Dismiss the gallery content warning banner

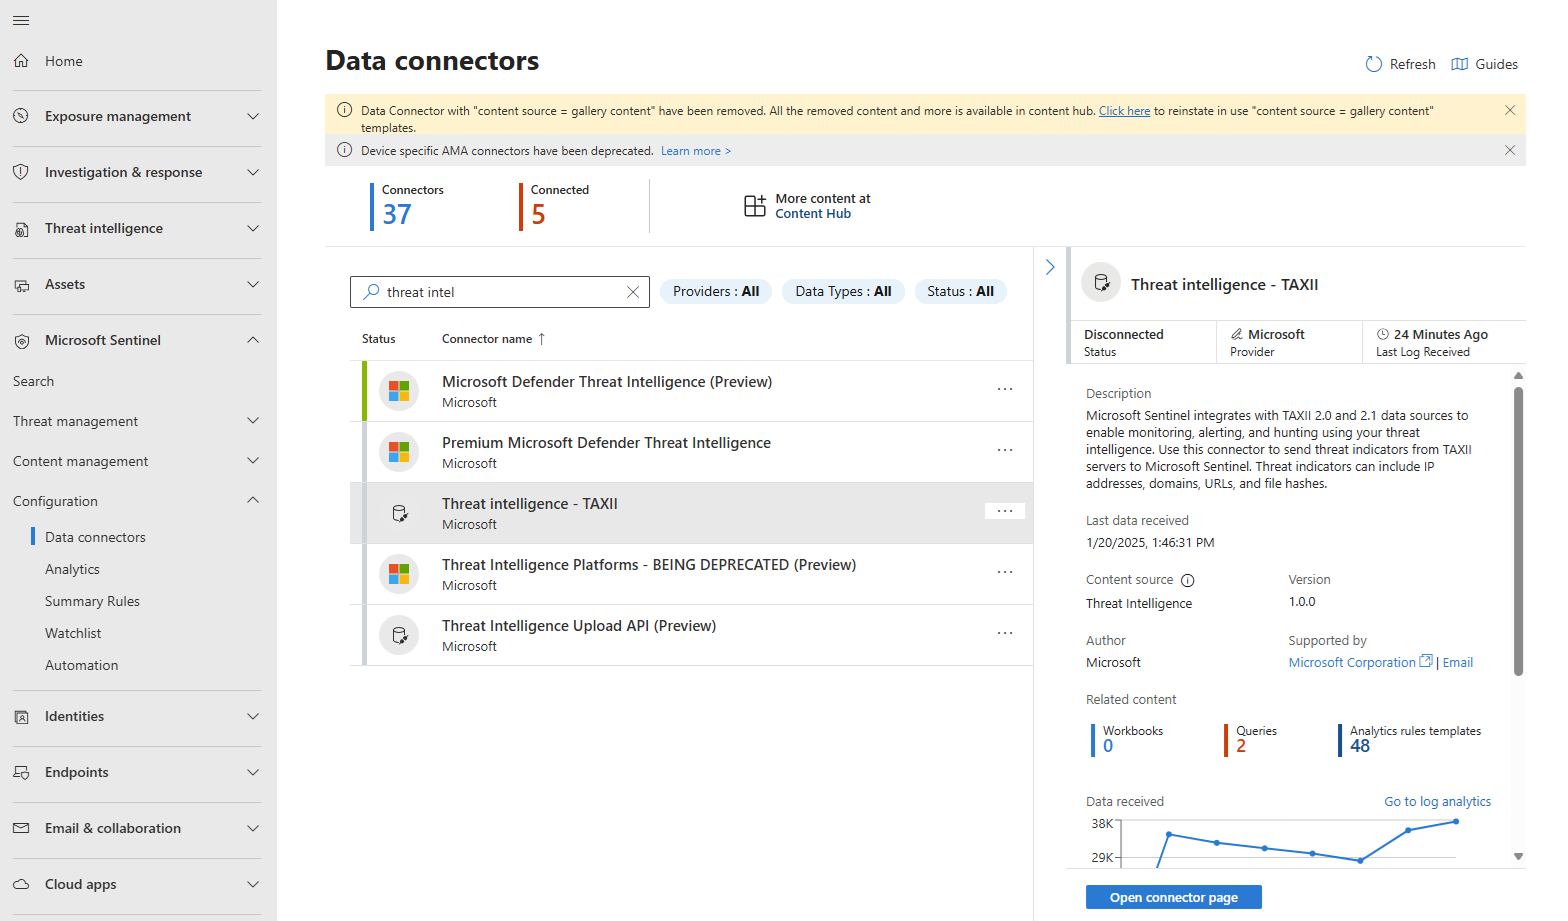[x=1510, y=110]
